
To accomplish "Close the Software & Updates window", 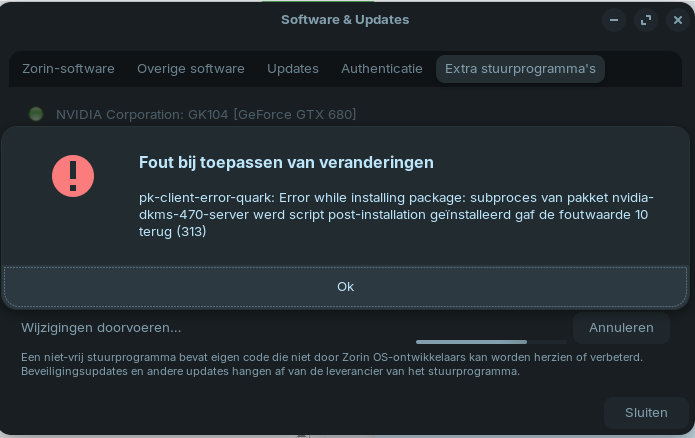I will pyautogui.click(x=677, y=20).
